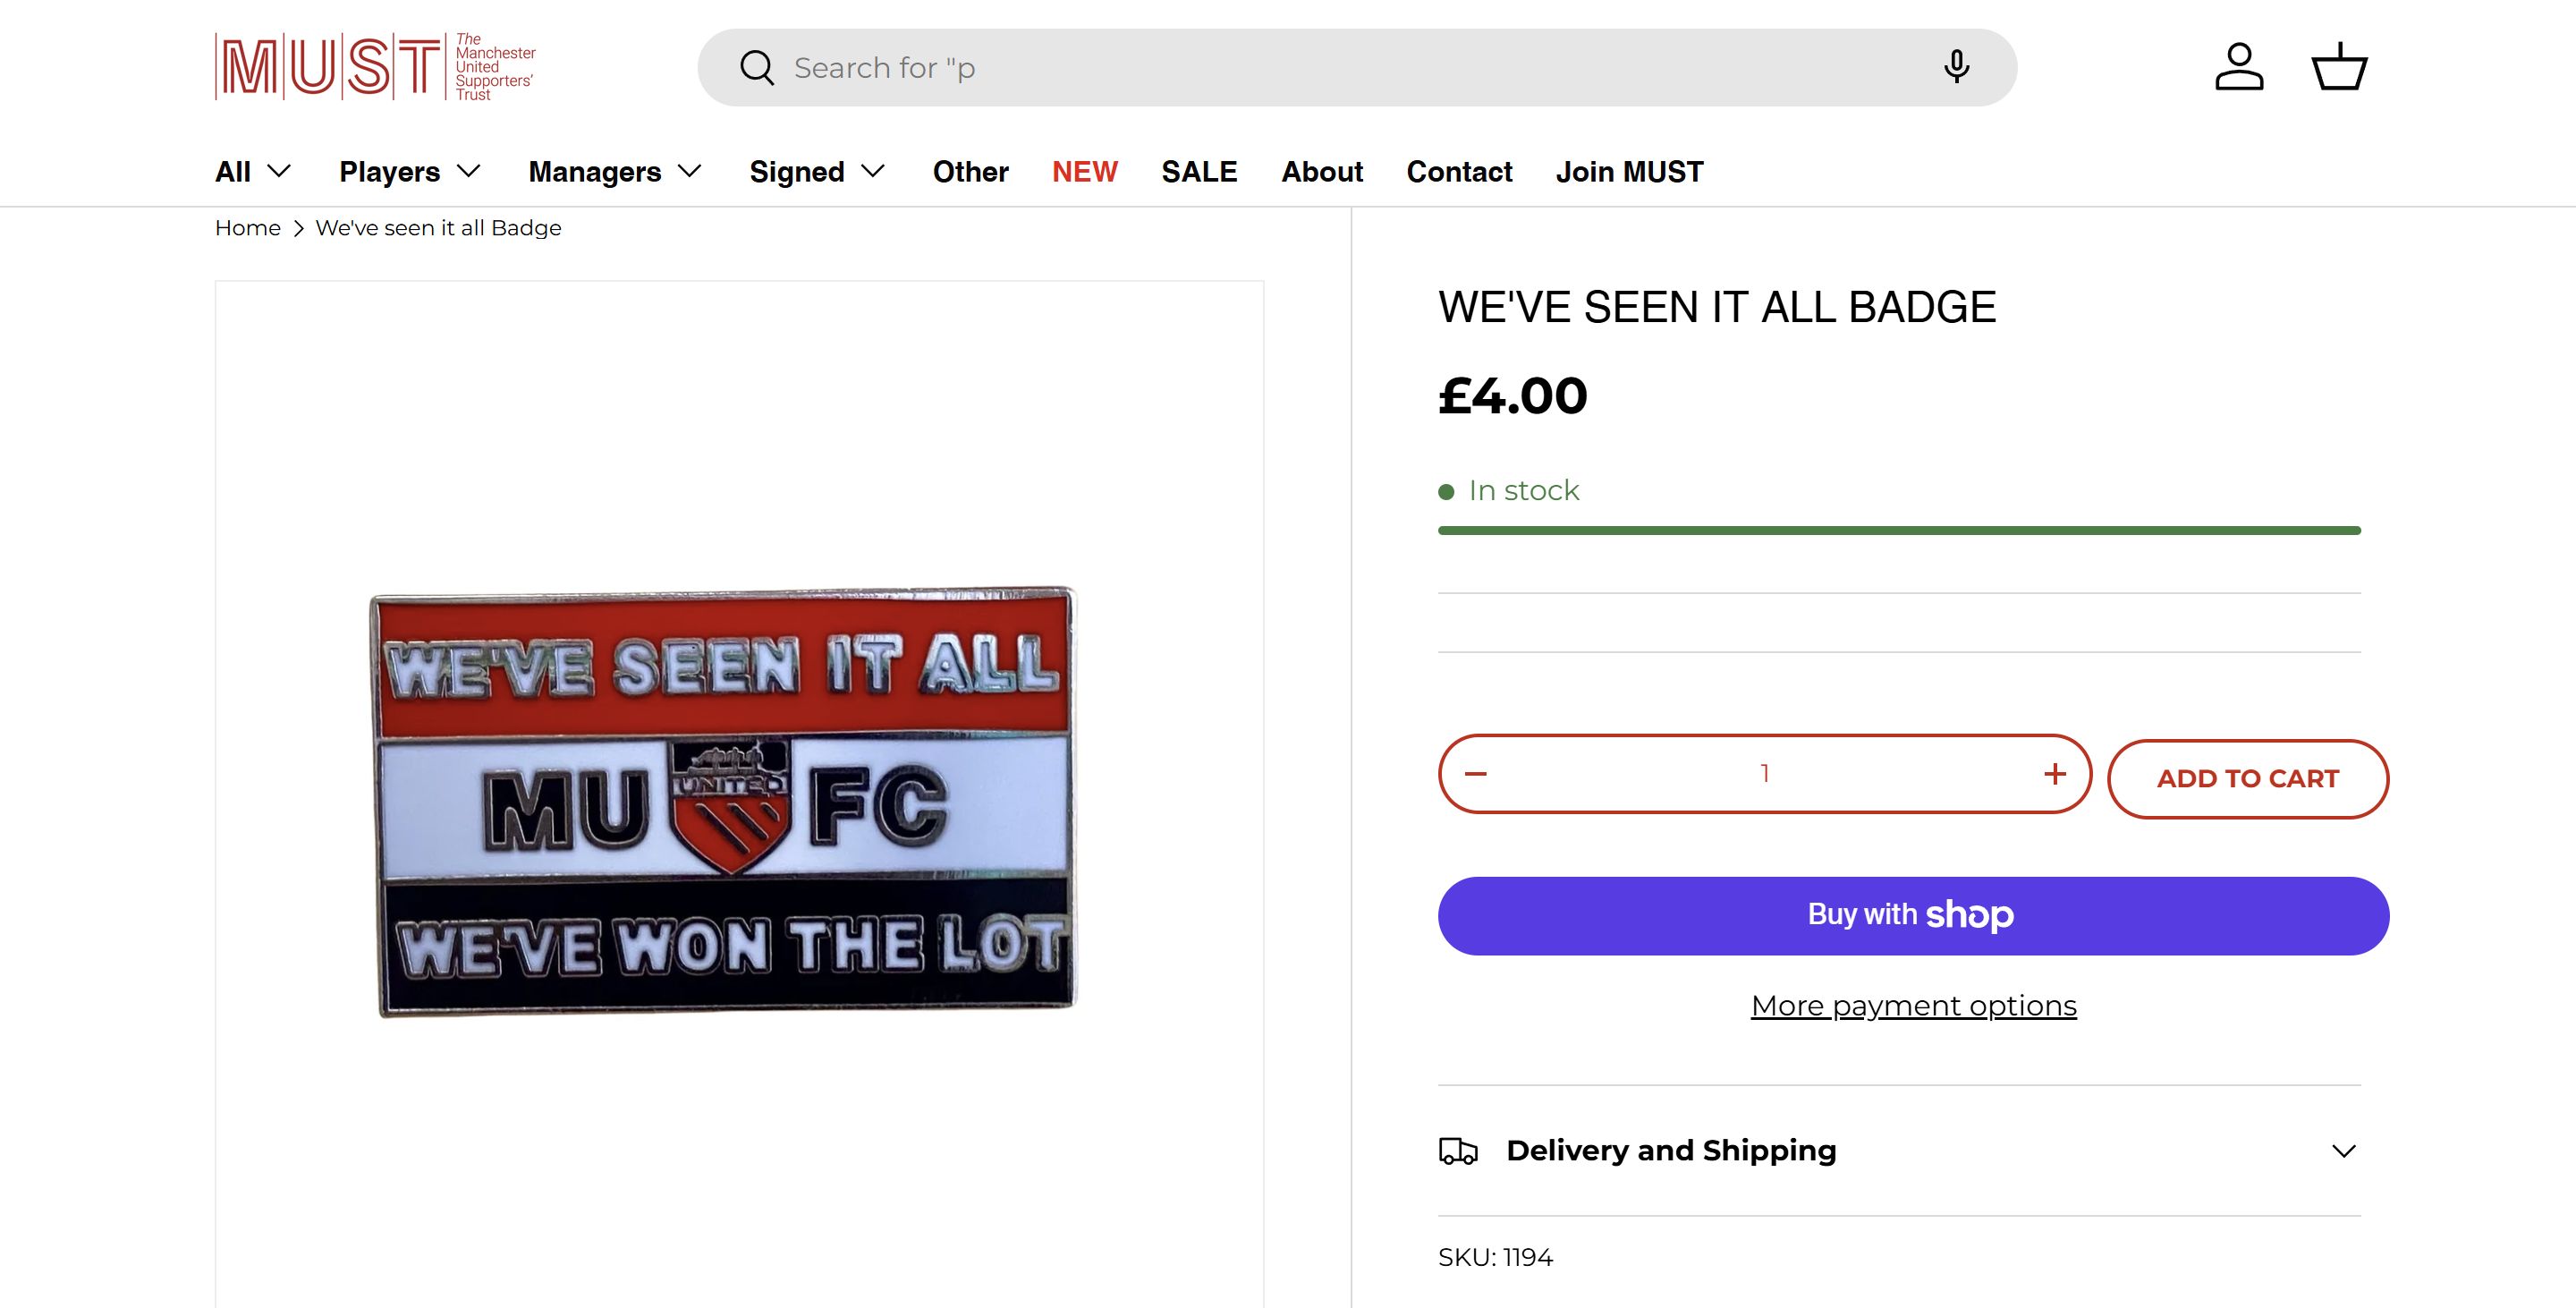Open the Managers dropdown menu
The image size is (2576, 1308).
pos(615,172)
